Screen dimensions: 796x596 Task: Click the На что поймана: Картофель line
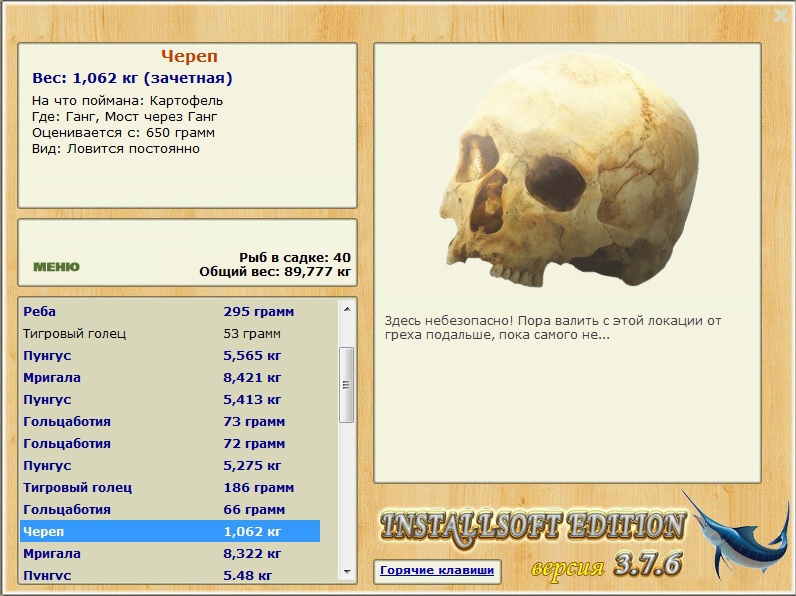click(127, 101)
